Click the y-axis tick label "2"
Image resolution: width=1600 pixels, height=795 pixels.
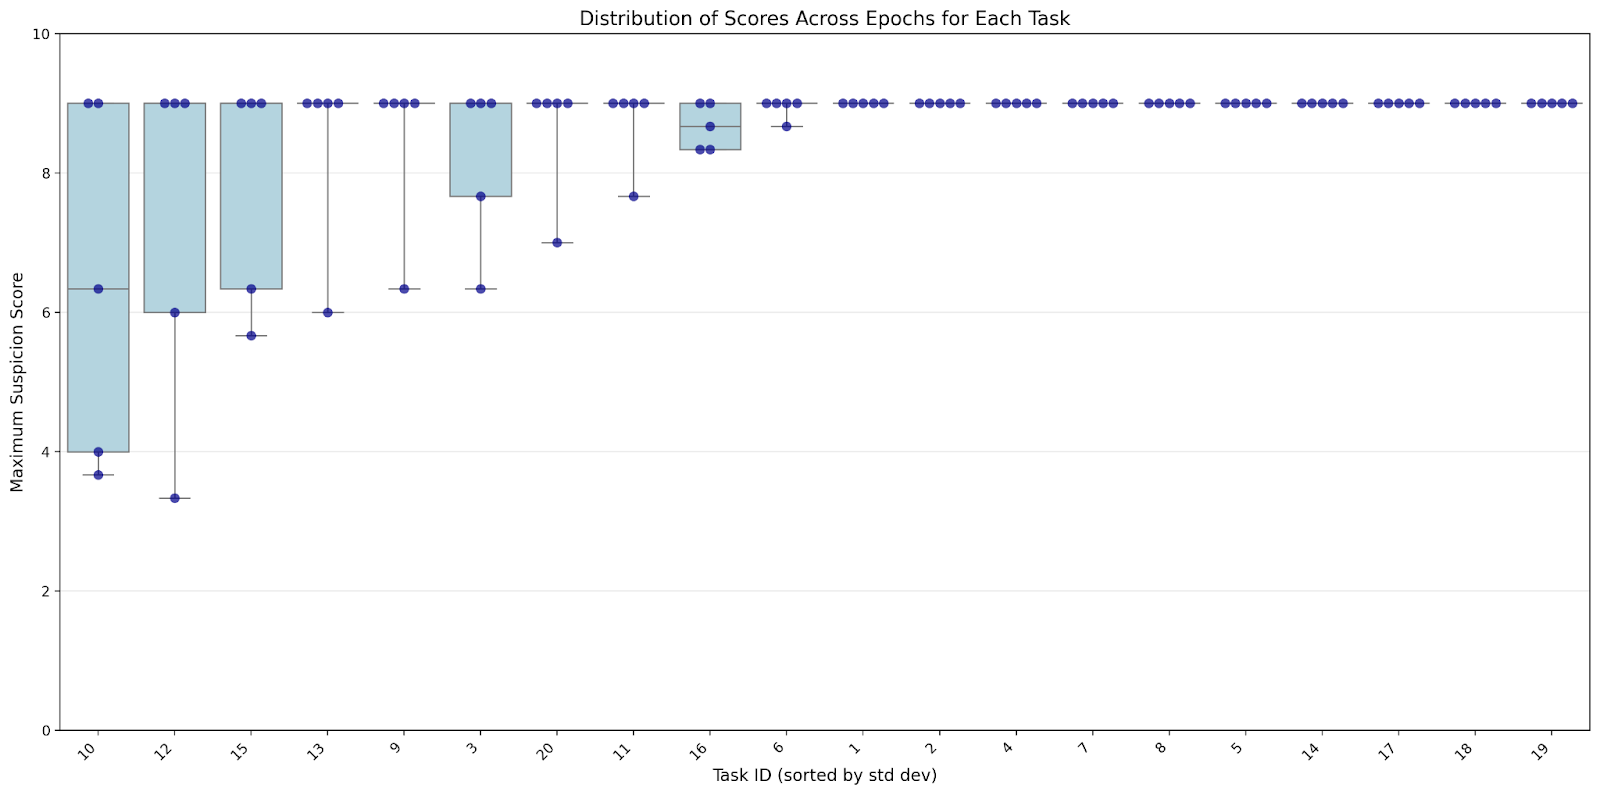click(x=46, y=591)
